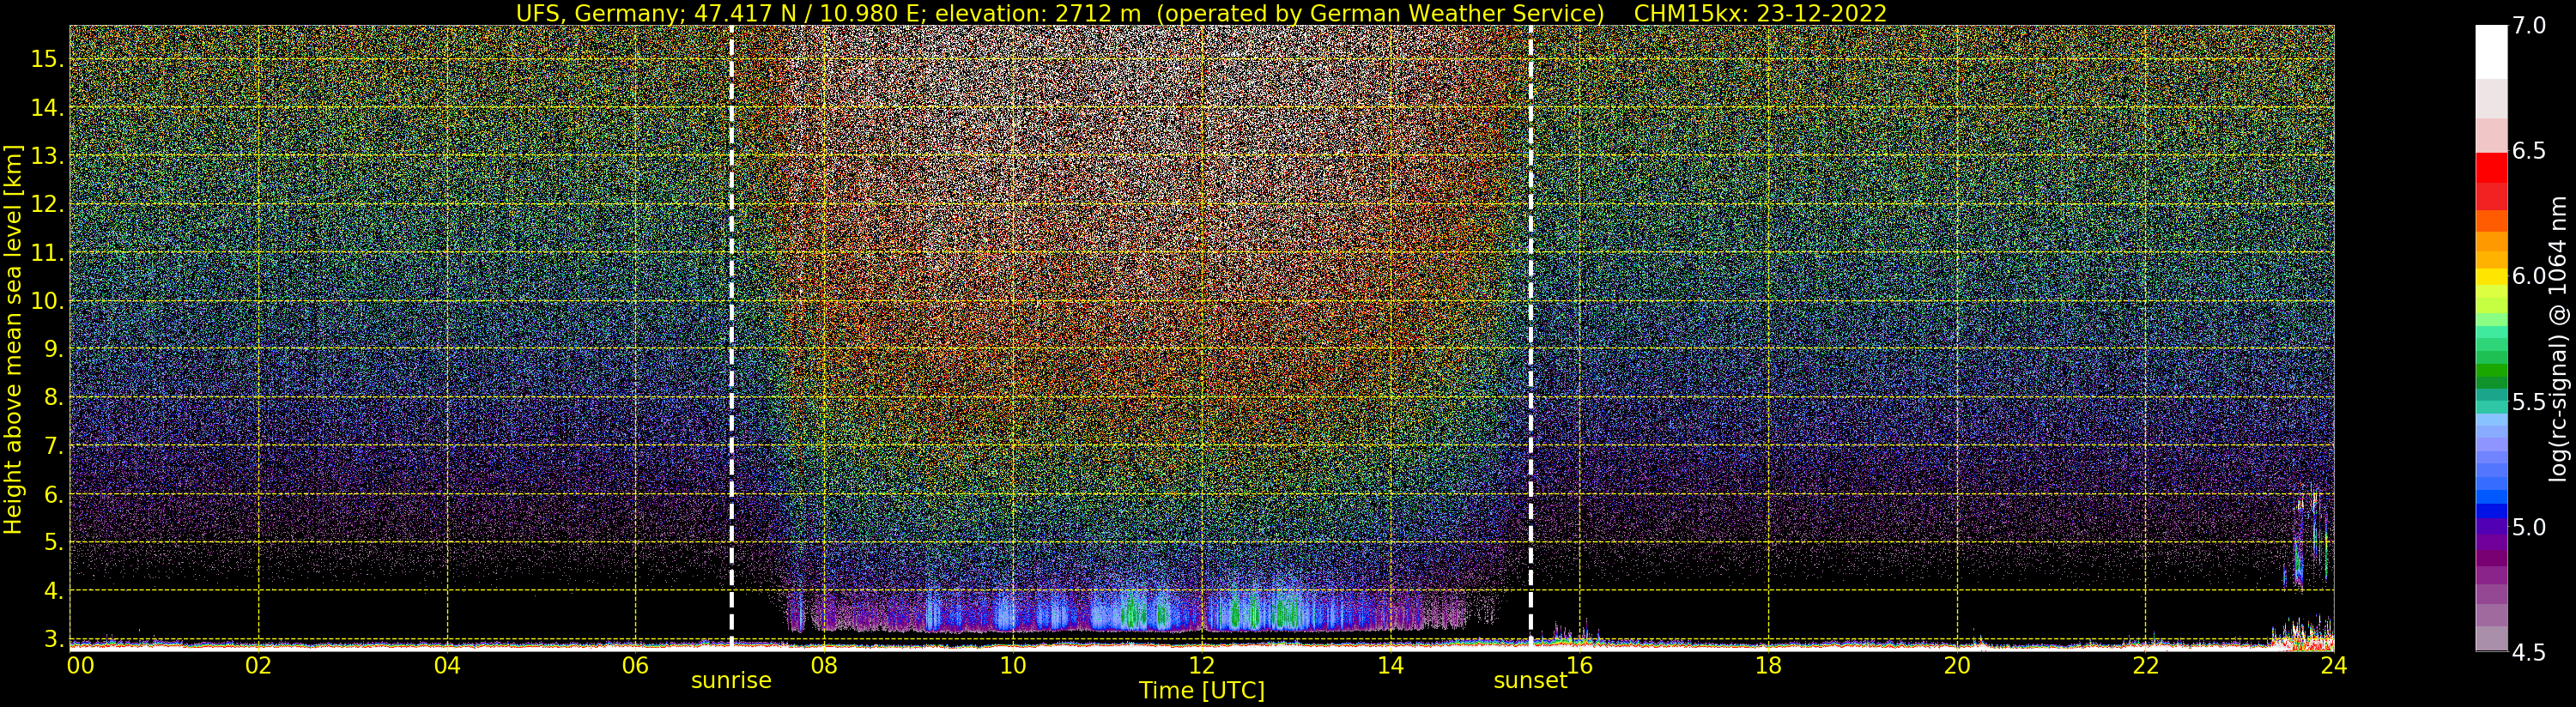
Task: Click the 08 hour tick on the time axis
Action: [824, 665]
